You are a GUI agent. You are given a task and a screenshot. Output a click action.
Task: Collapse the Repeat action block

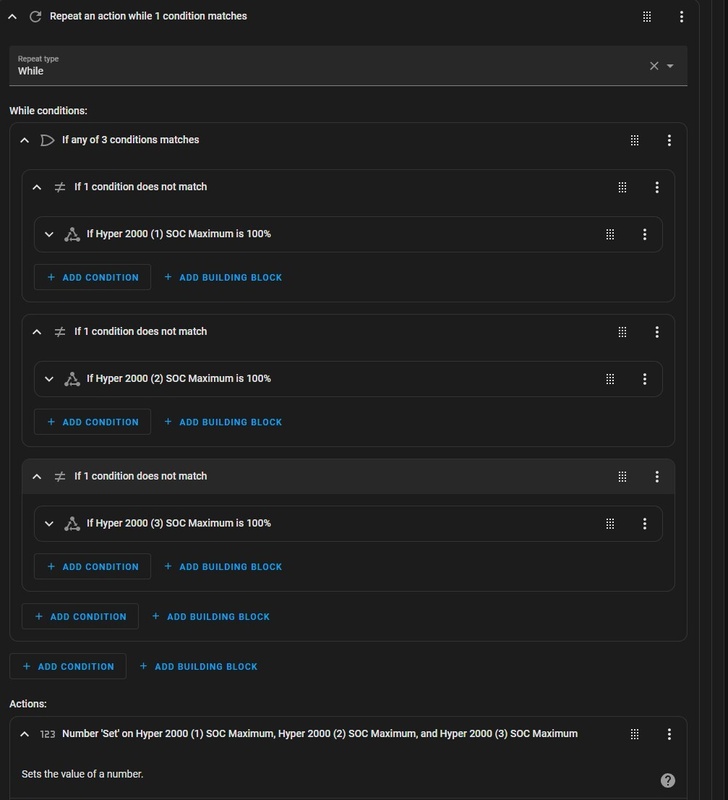click(13, 16)
